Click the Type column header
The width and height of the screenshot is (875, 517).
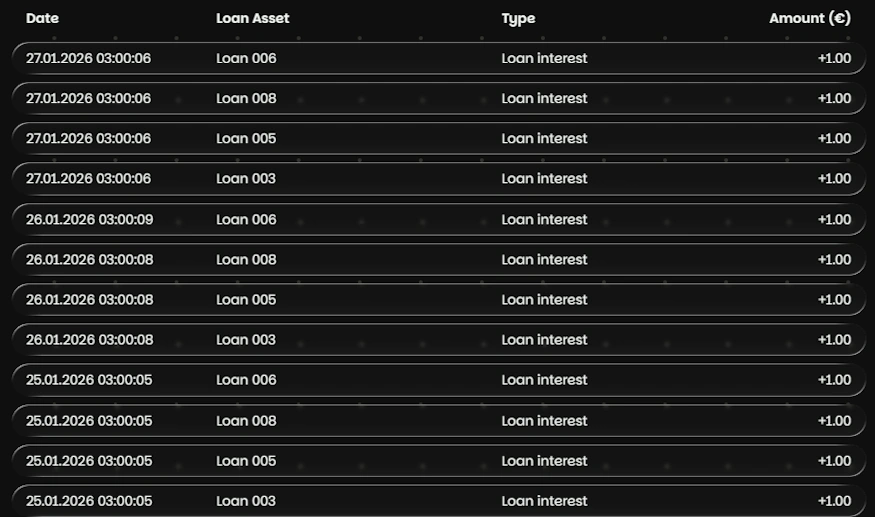(518, 18)
